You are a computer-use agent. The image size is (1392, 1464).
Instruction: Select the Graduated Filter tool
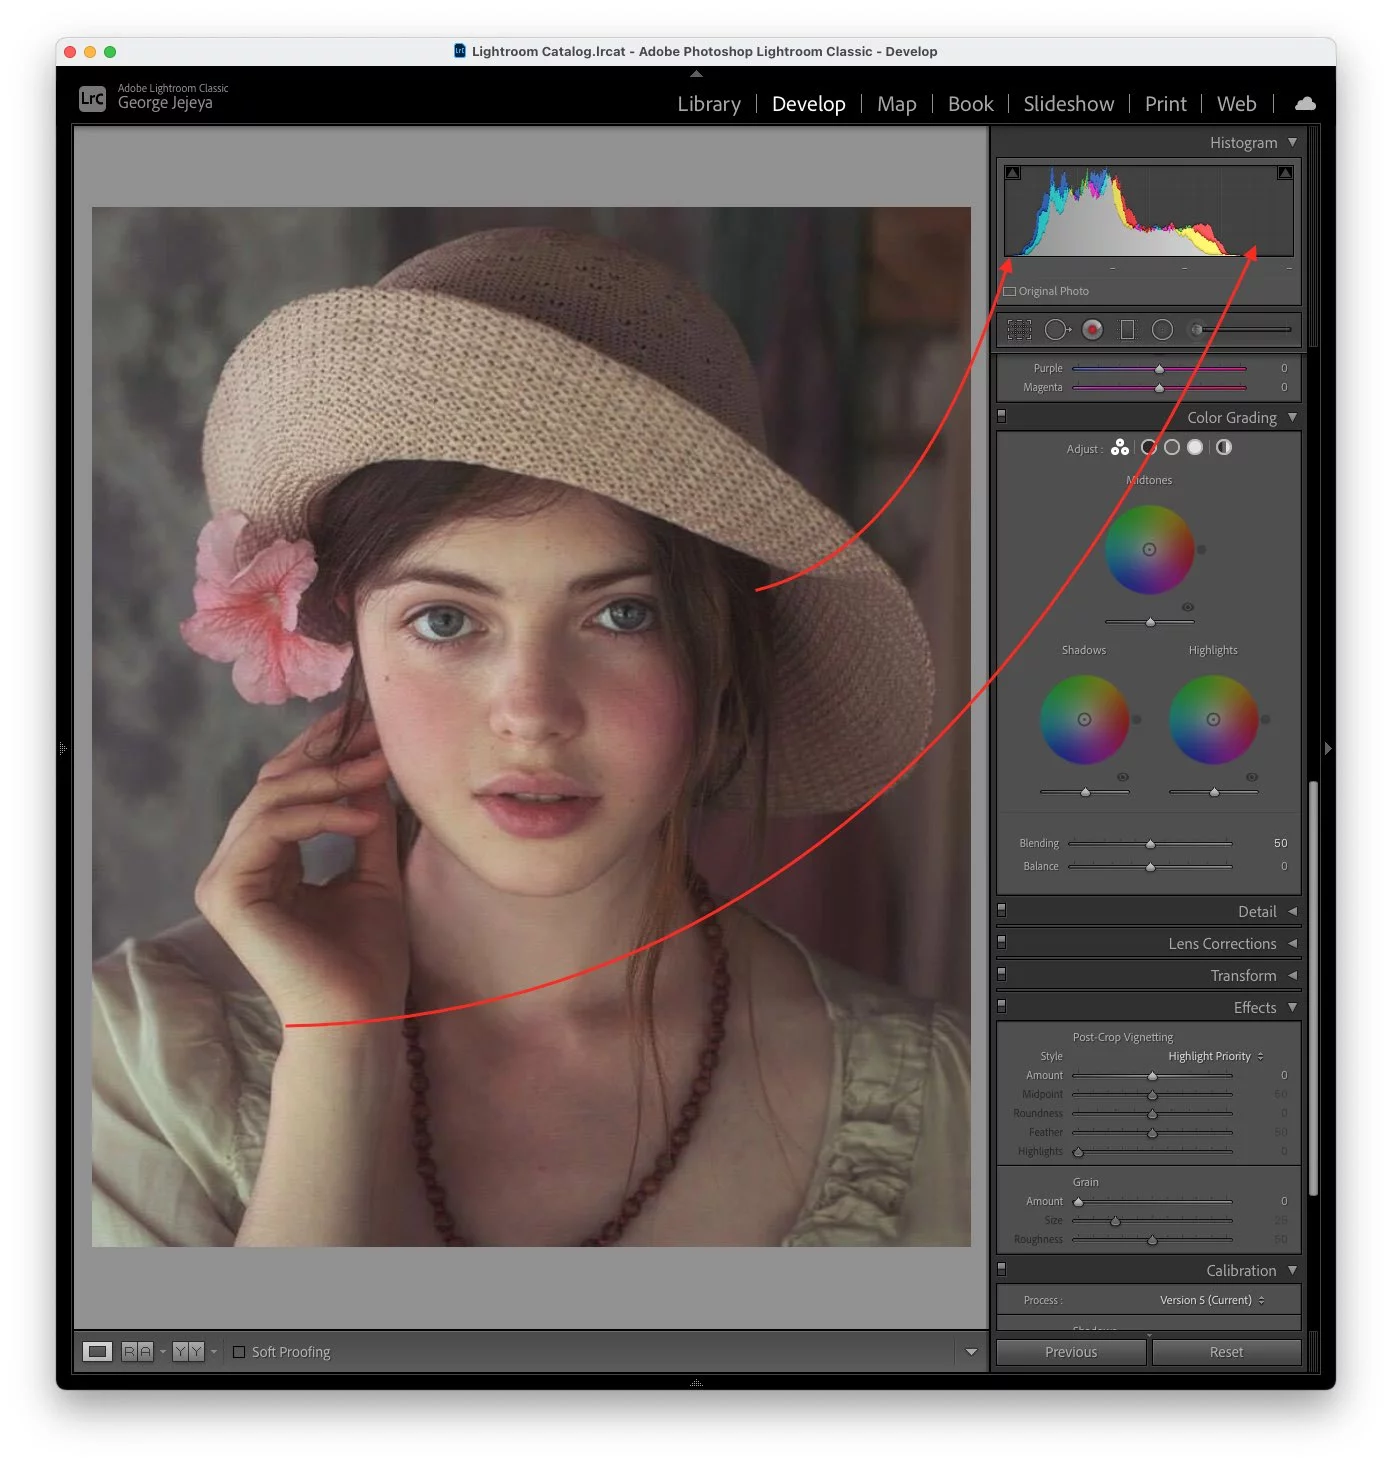click(x=1127, y=329)
